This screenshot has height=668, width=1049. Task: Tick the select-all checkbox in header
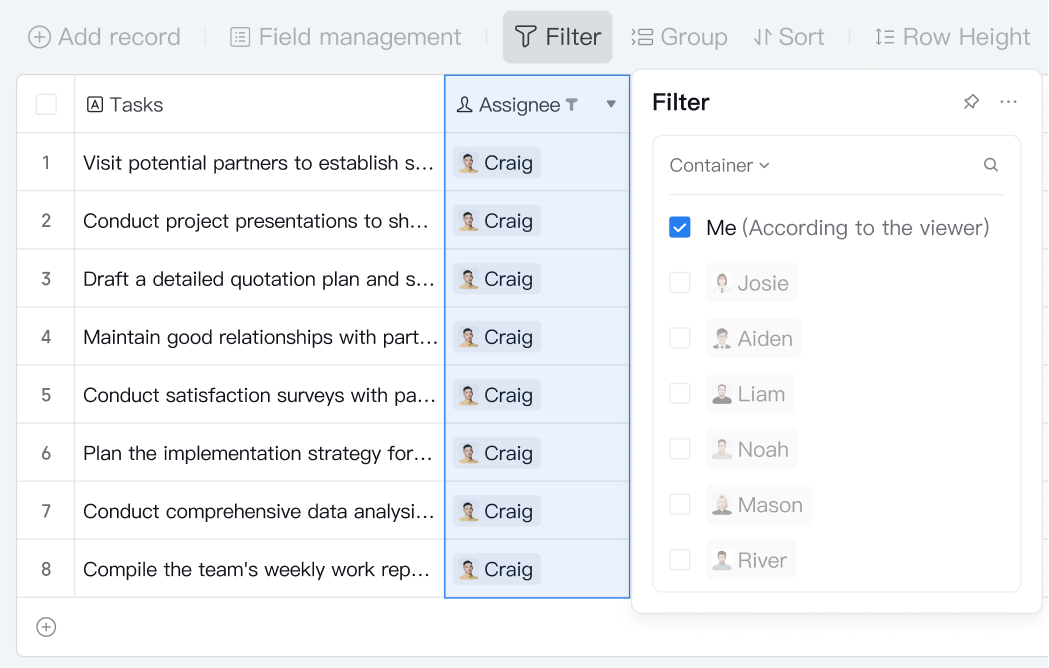[x=46, y=104]
